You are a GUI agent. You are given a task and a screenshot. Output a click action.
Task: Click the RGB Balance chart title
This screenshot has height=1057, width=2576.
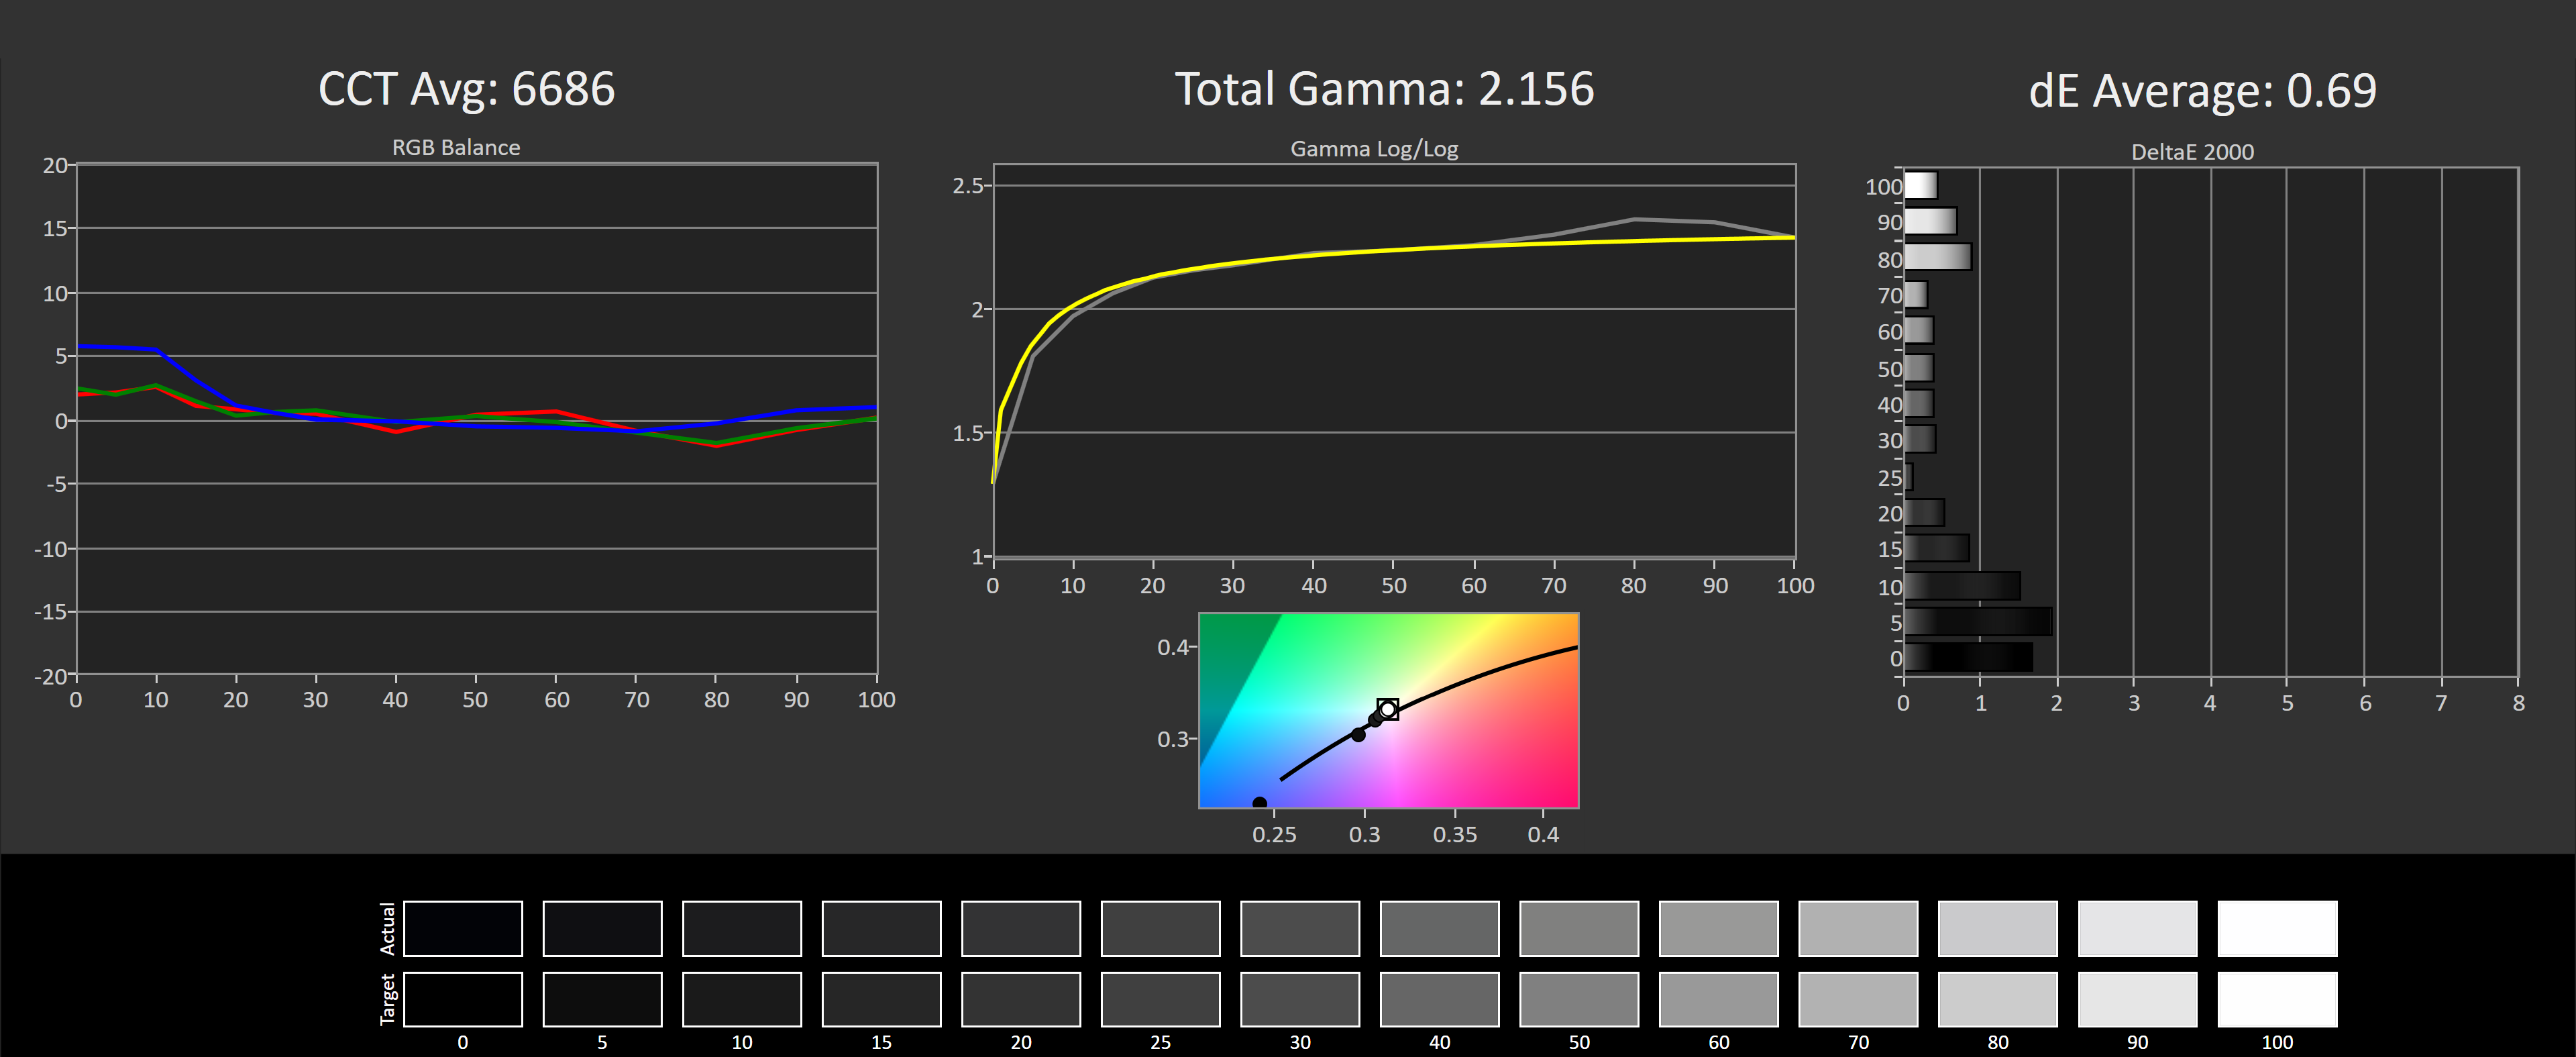[456, 148]
